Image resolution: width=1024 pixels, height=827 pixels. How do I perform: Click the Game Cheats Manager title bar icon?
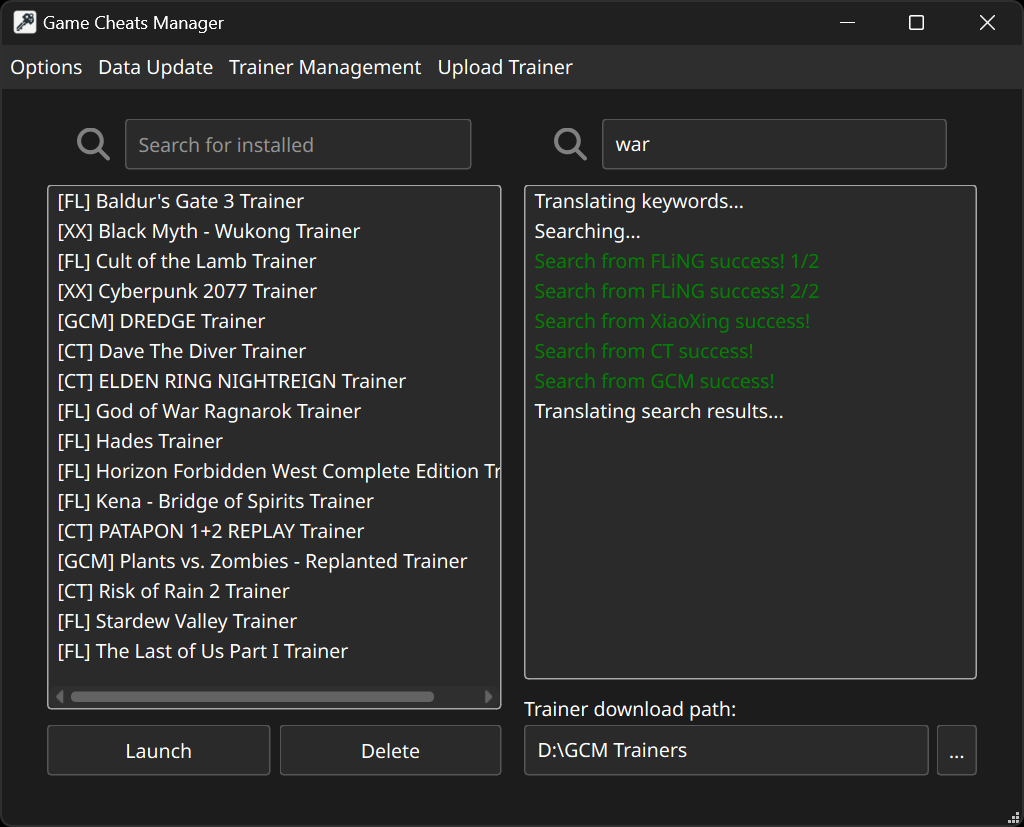24,21
